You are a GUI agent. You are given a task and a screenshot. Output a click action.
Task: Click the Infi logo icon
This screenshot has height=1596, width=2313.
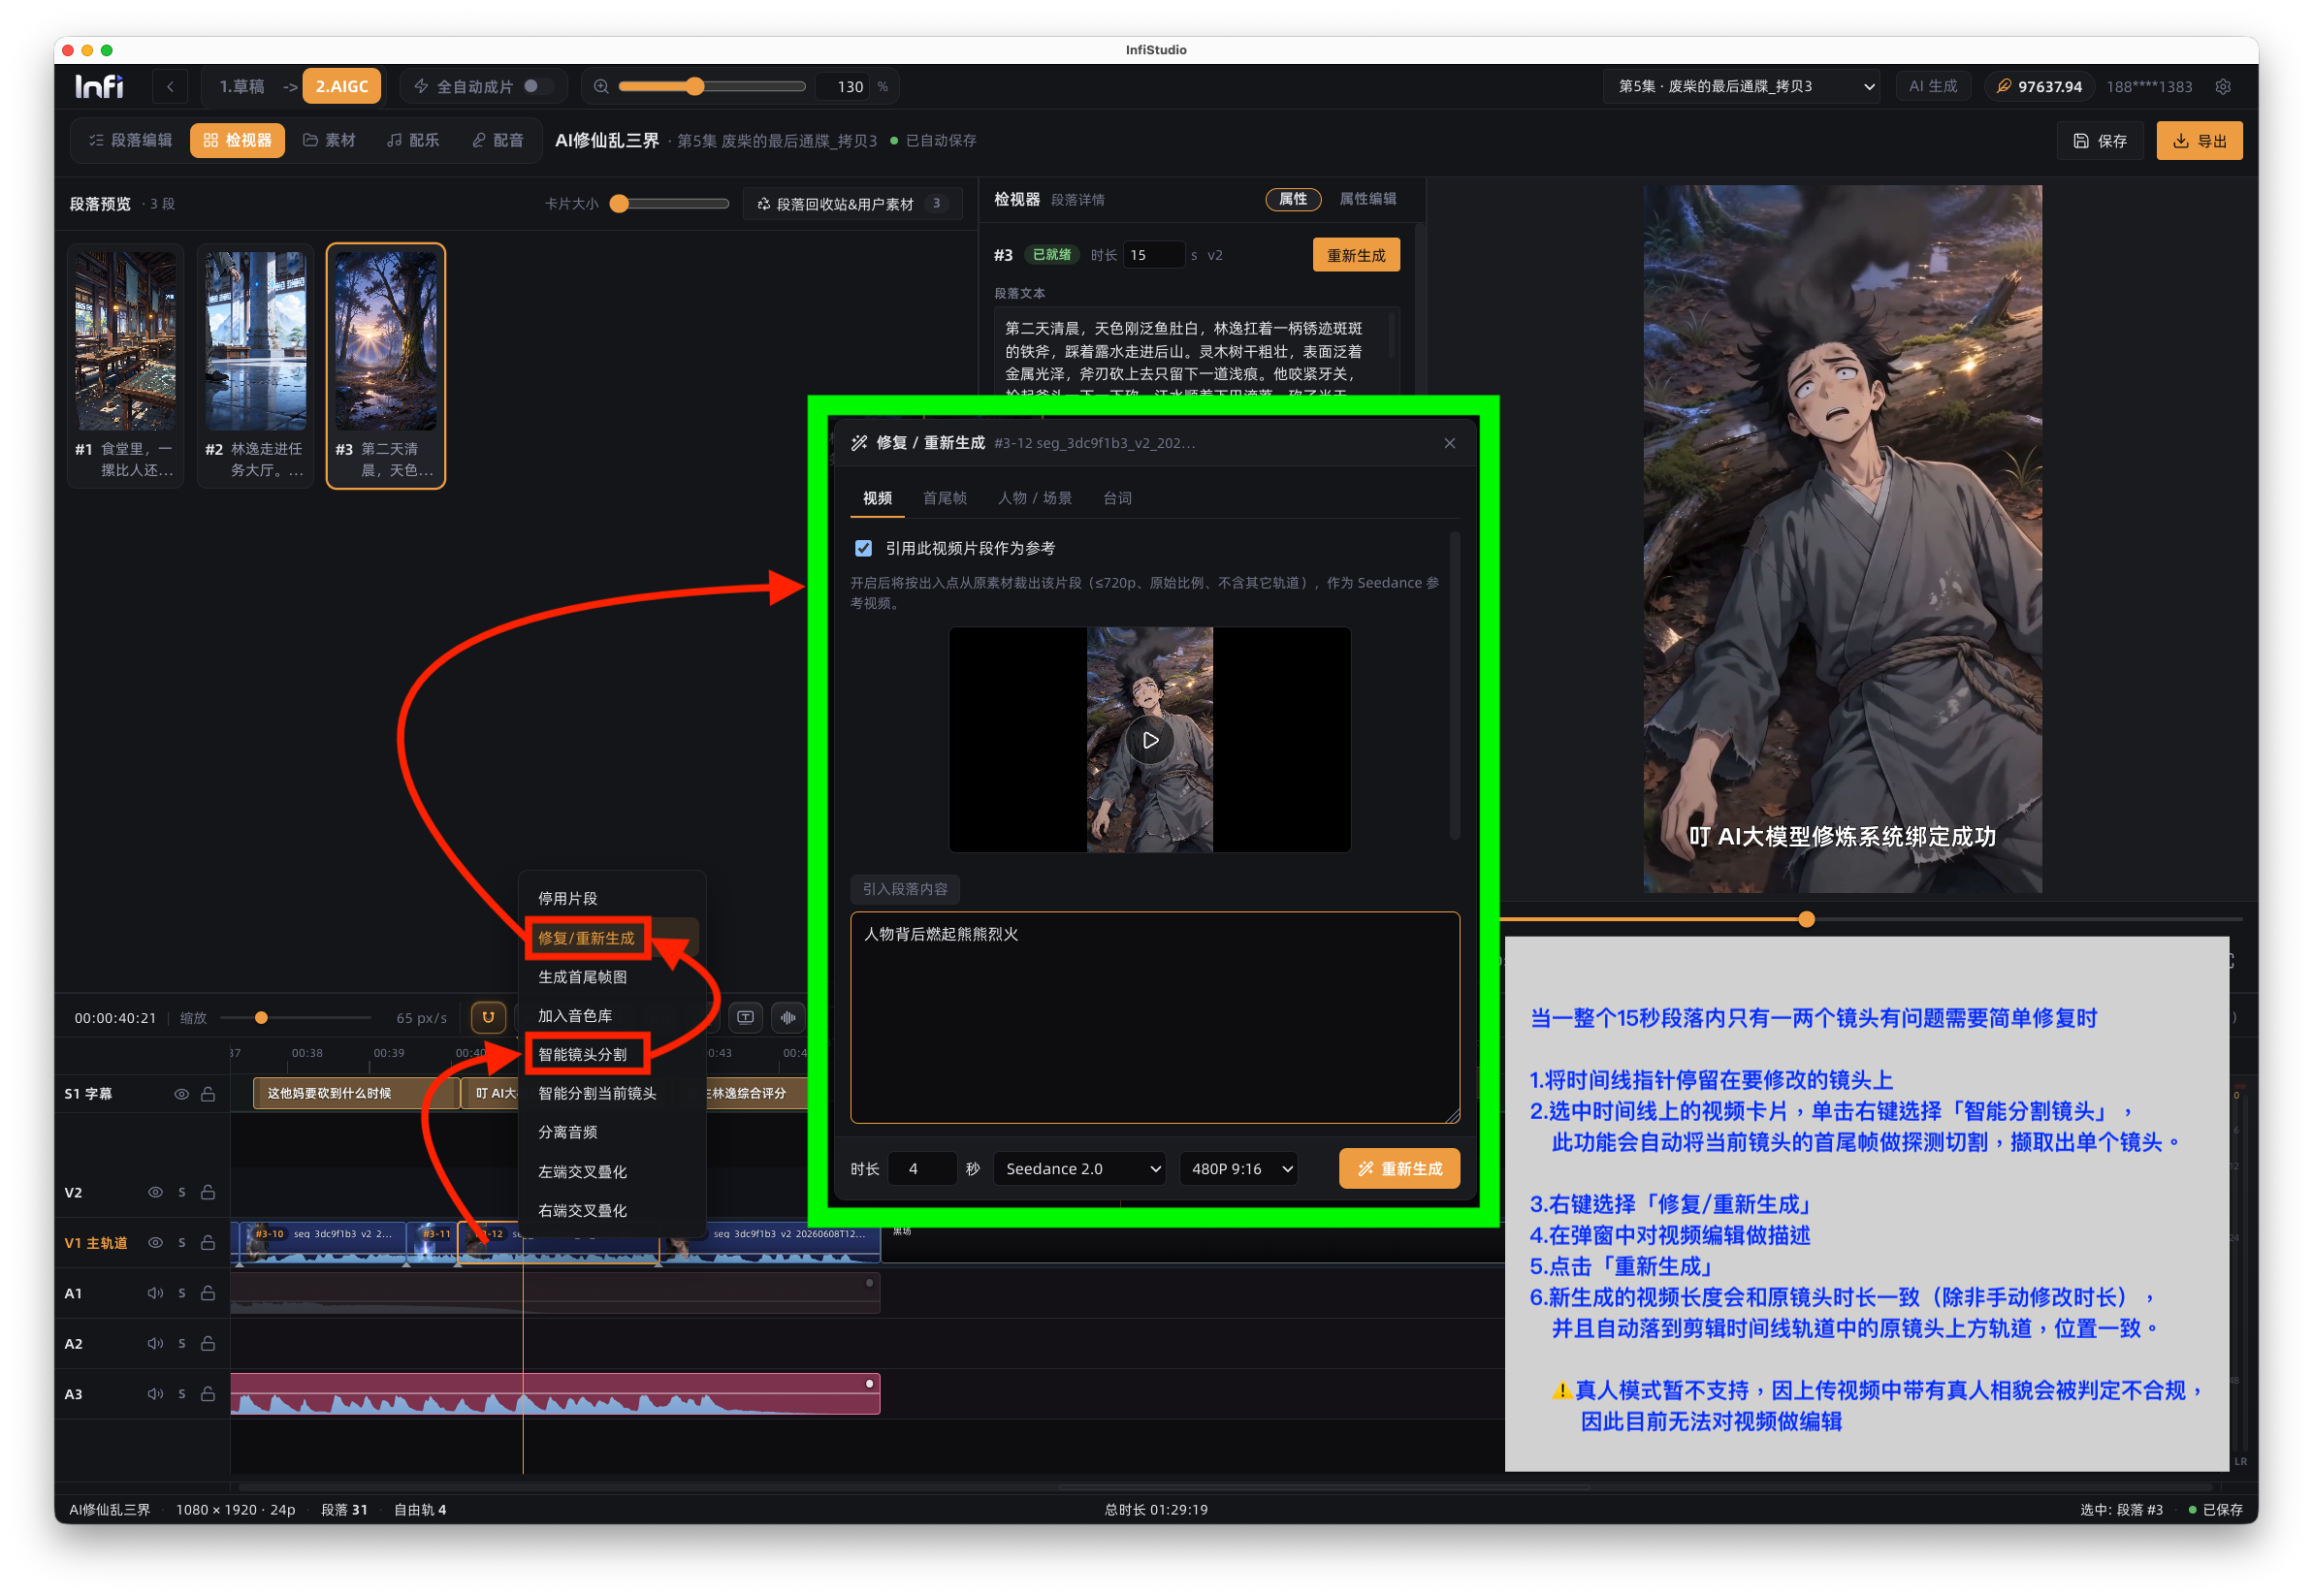pos(99,87)
